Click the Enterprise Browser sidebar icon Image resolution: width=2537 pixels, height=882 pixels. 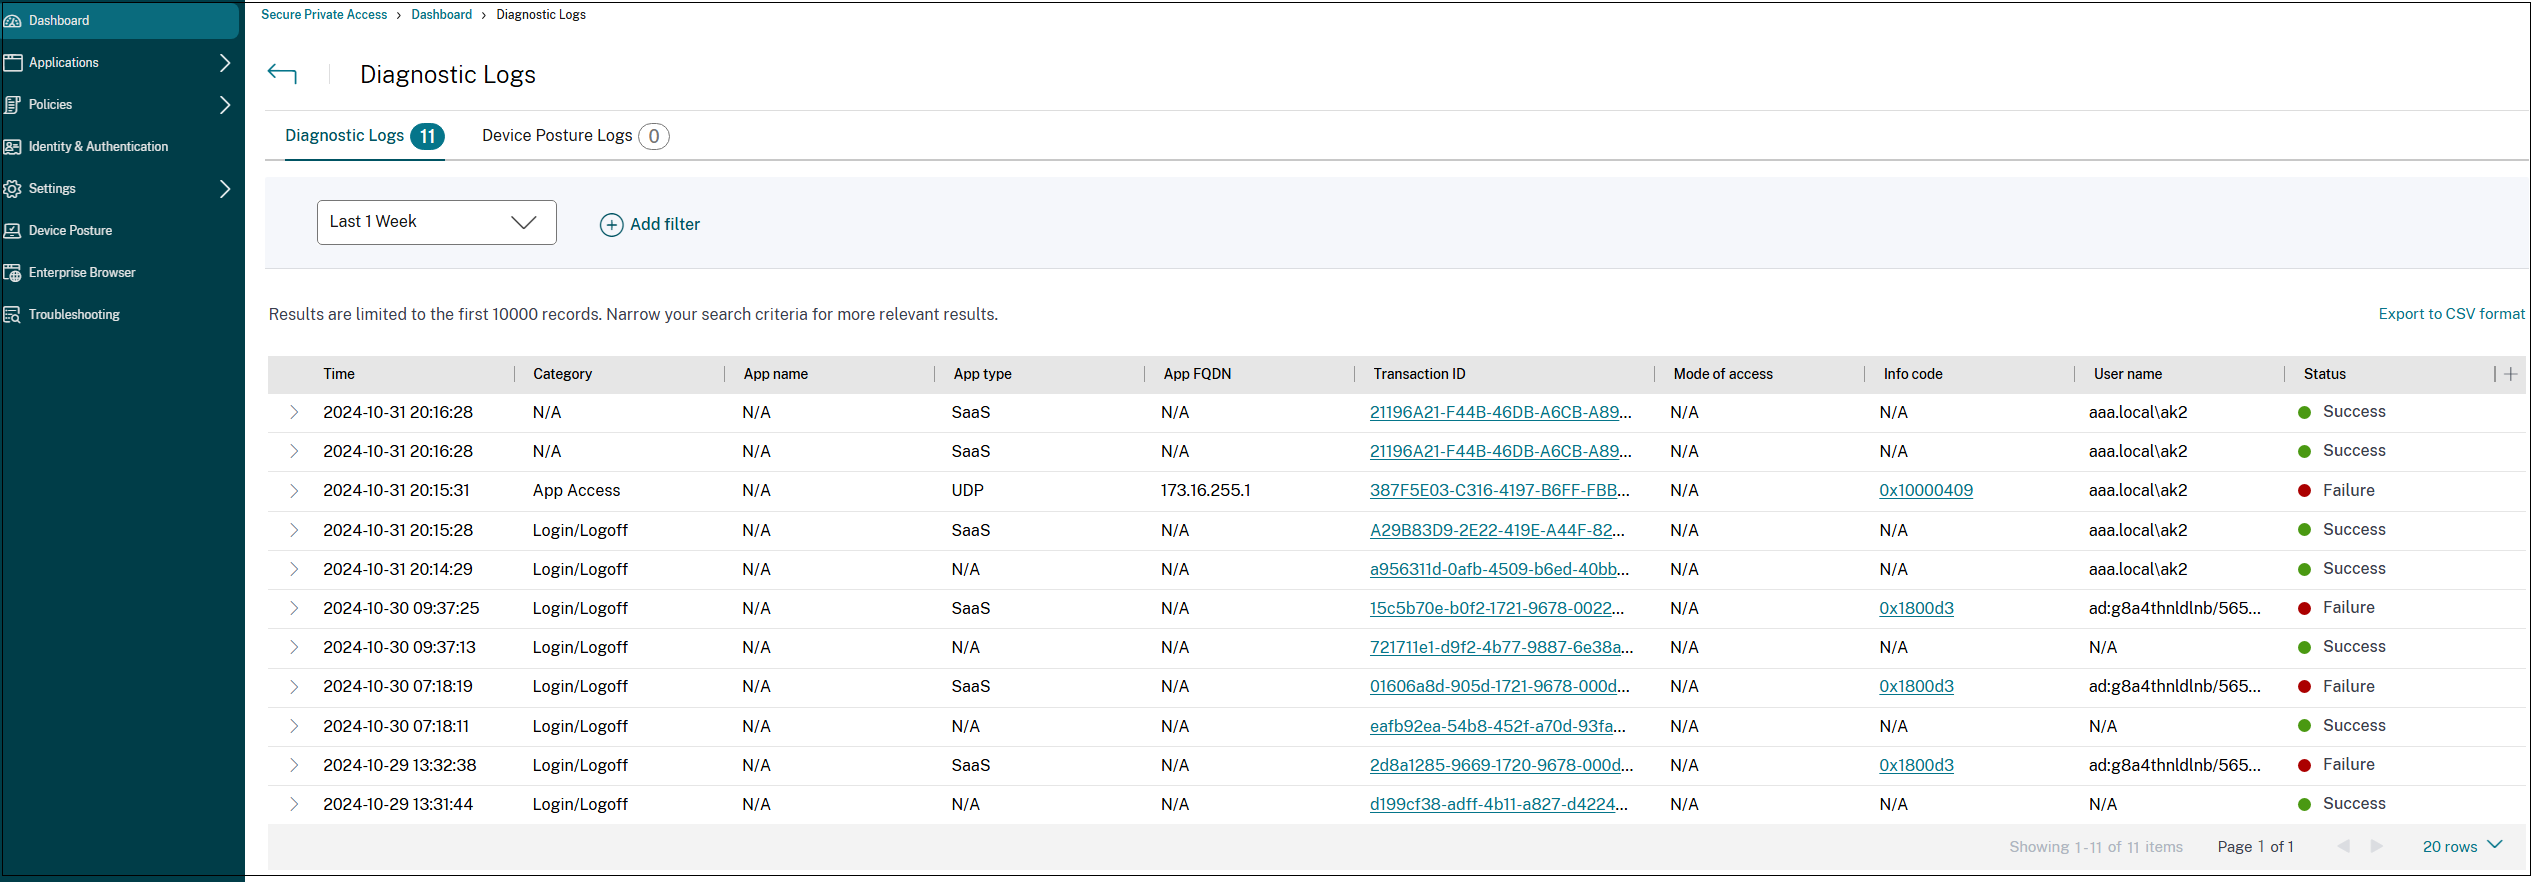(13, 273)
